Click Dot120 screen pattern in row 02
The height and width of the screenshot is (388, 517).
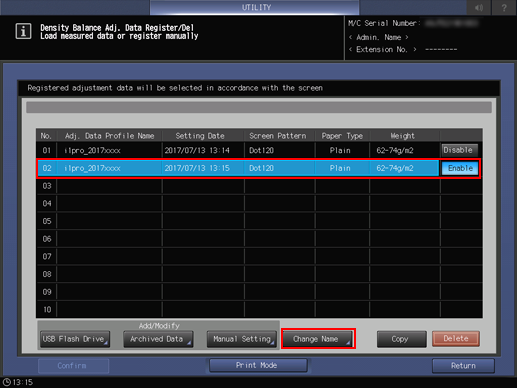(261, 168)
